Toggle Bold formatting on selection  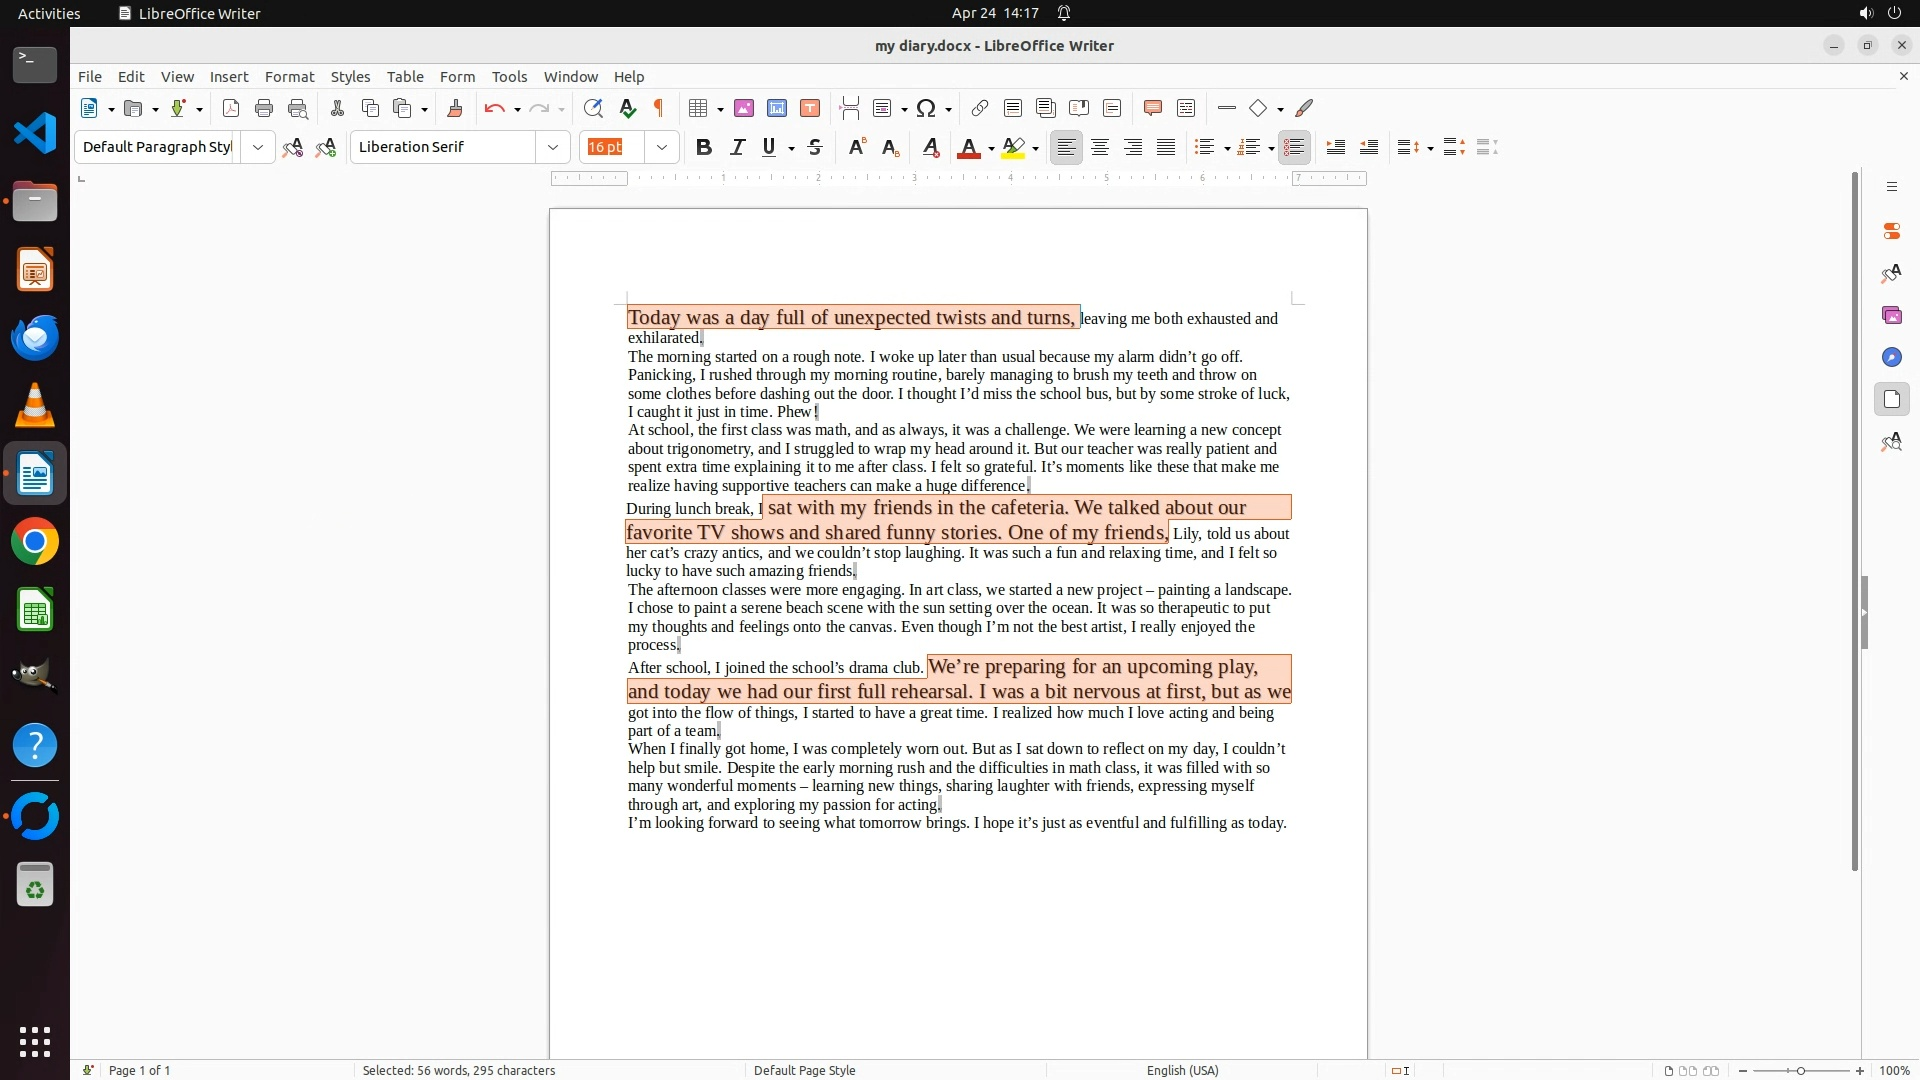[704, 148]
